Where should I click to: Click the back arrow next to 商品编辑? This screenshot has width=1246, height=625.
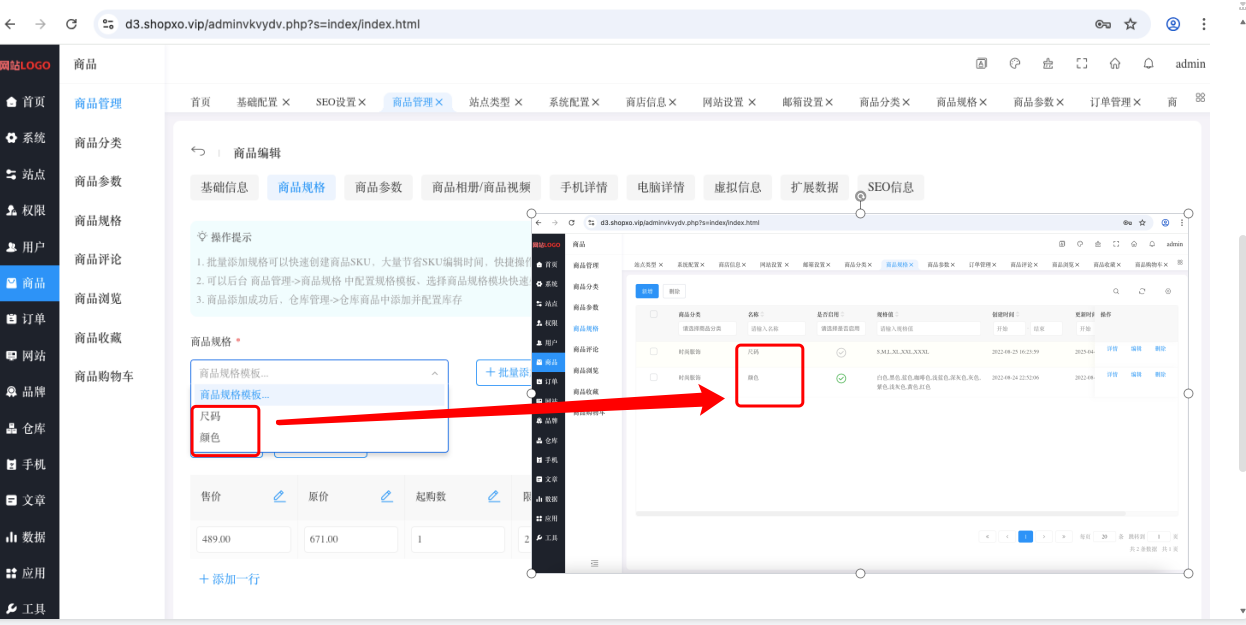(198, 152)
